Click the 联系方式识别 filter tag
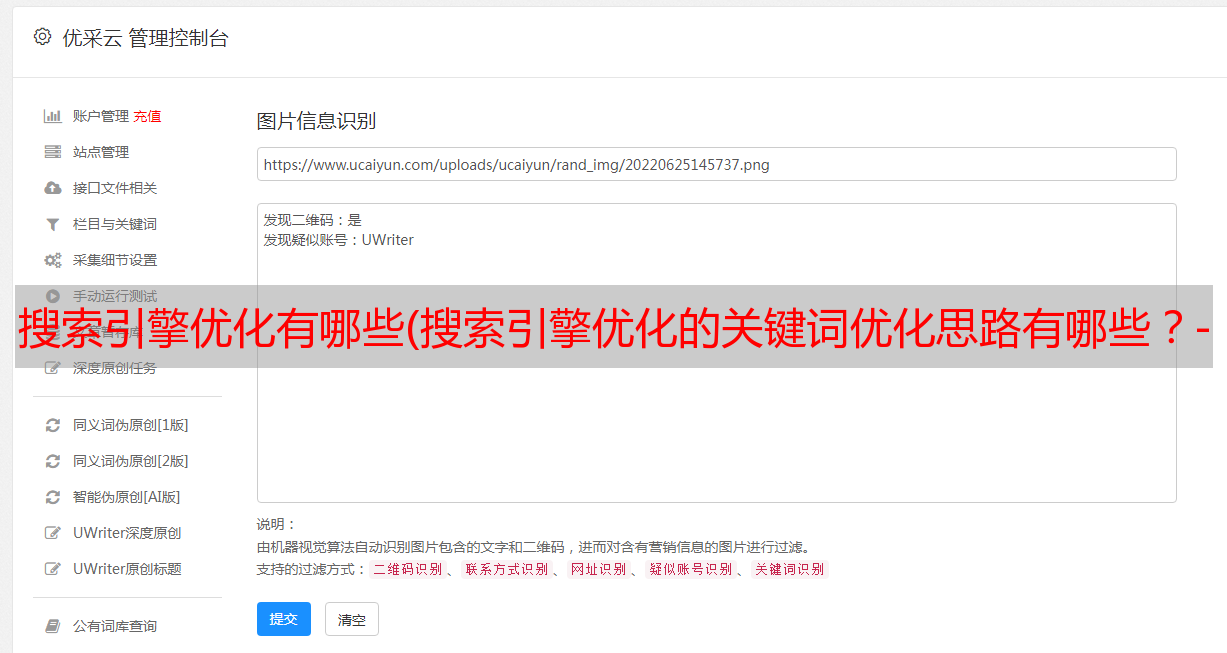 (507, 569)
